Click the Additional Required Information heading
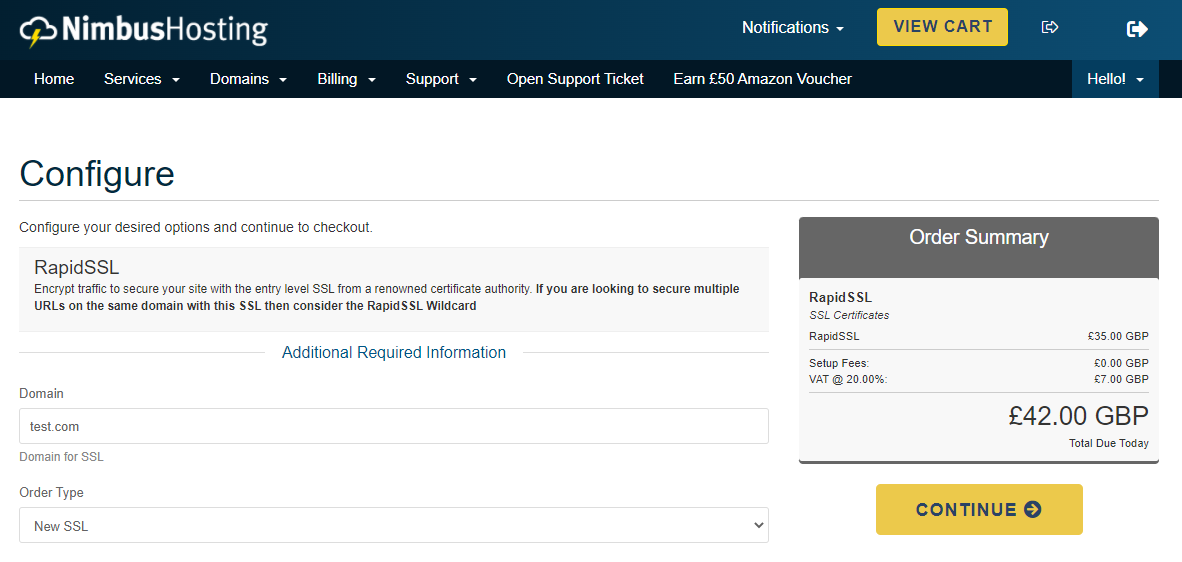Image resolution: width=1182 pixels, height=562 pixels. click(393, 352)
